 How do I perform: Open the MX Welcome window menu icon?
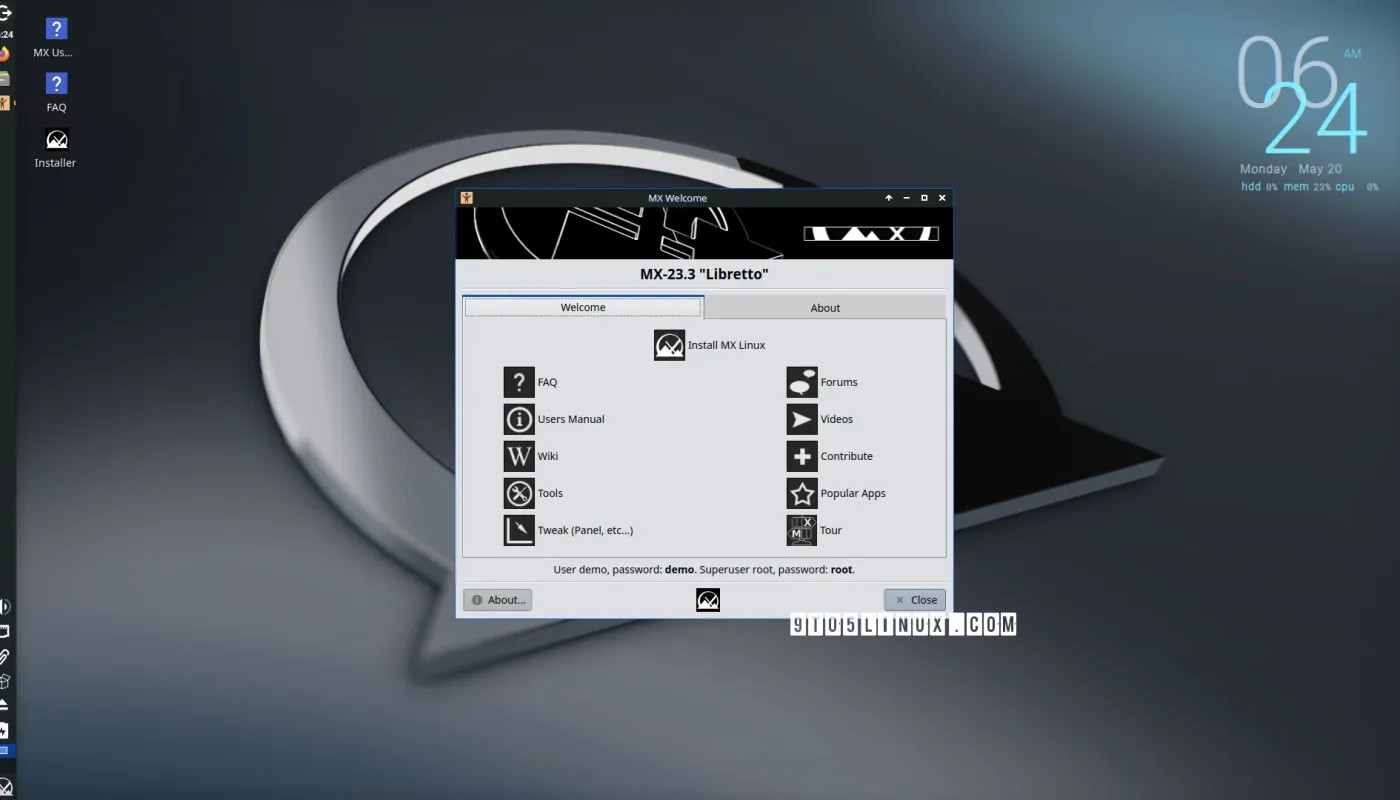point(466,198)
